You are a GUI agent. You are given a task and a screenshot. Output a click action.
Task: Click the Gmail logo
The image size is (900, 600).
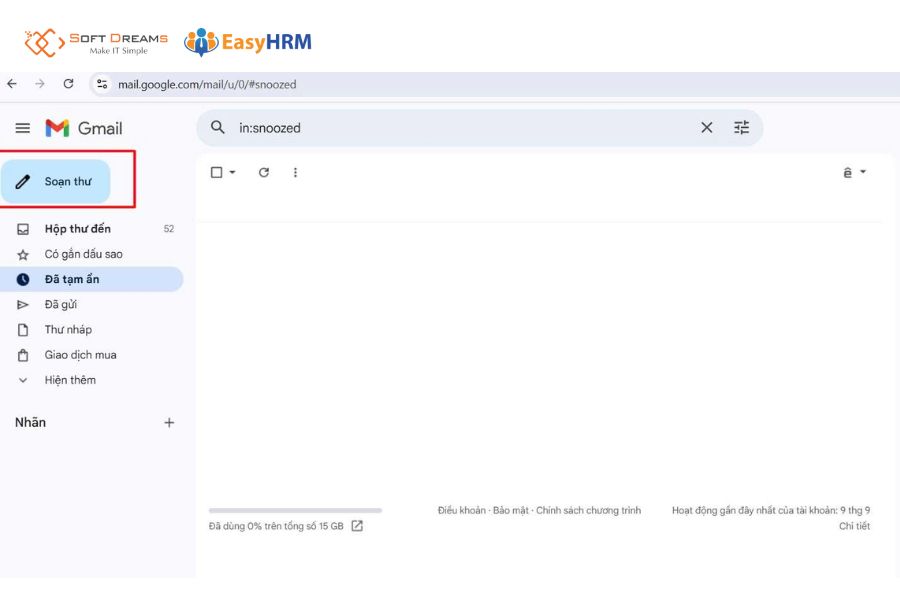click(x=85, y=128)
